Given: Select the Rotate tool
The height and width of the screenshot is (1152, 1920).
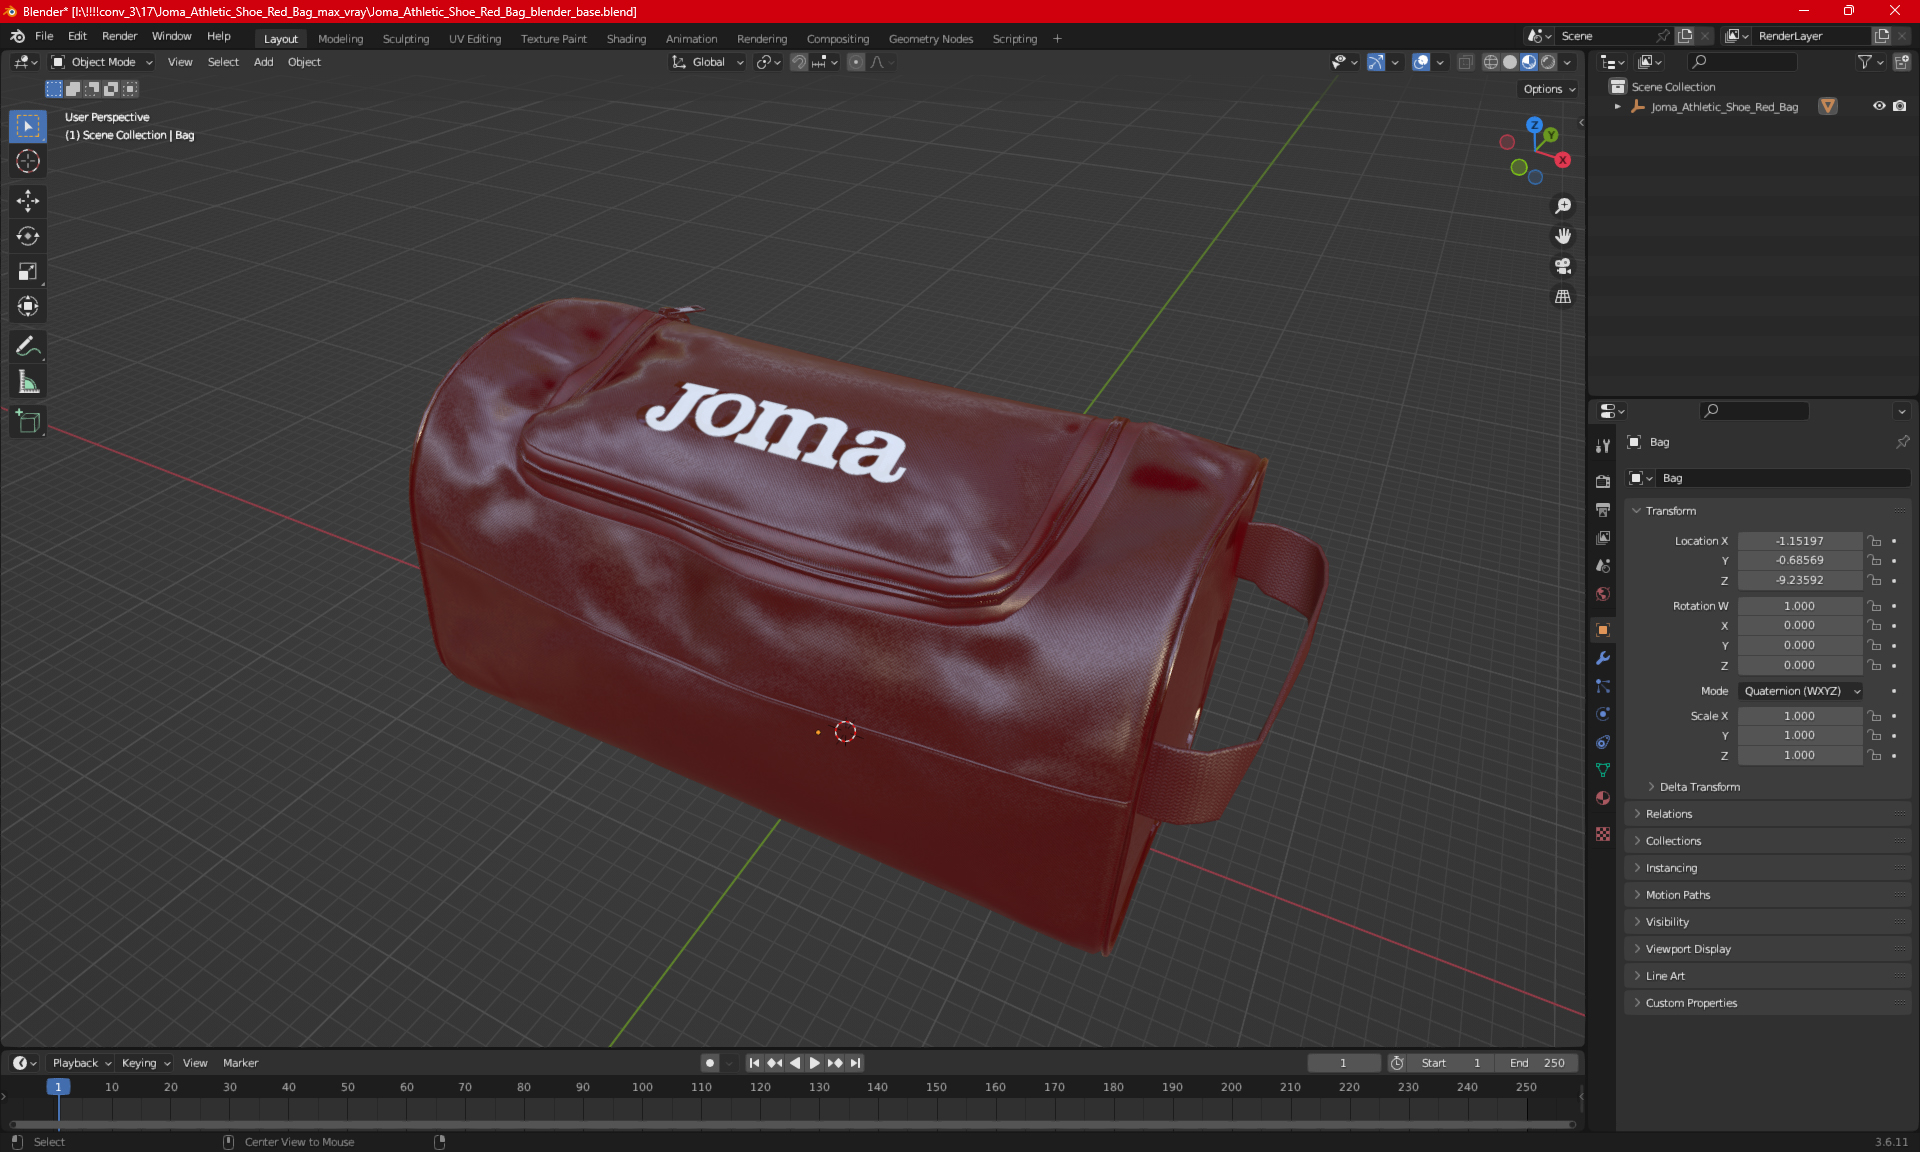Looking at the screenshot, I should (x=28, y=236).
